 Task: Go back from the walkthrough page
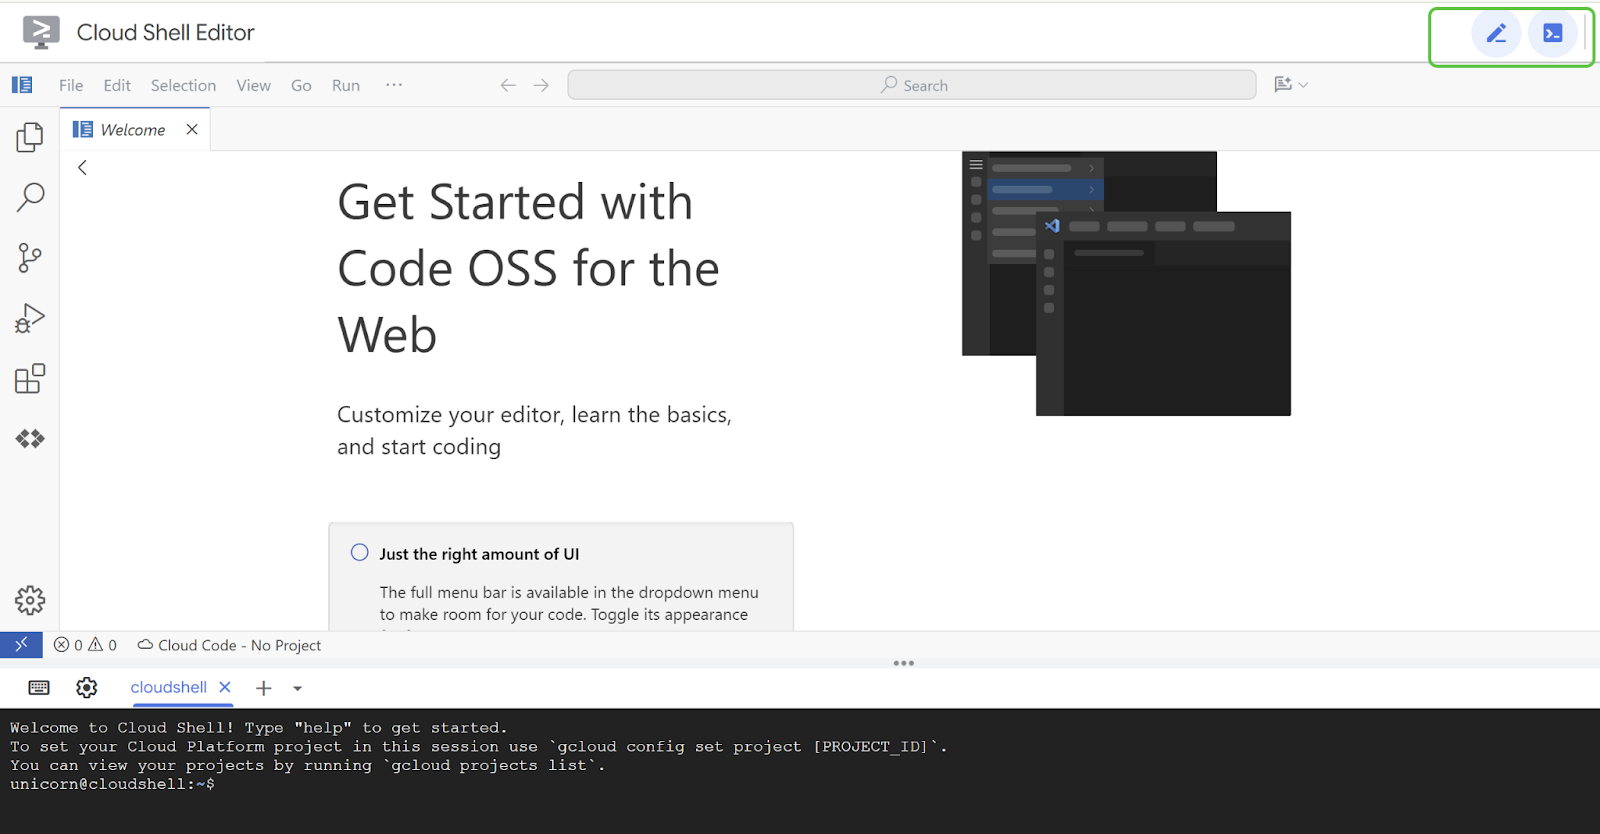coord(82,168)
